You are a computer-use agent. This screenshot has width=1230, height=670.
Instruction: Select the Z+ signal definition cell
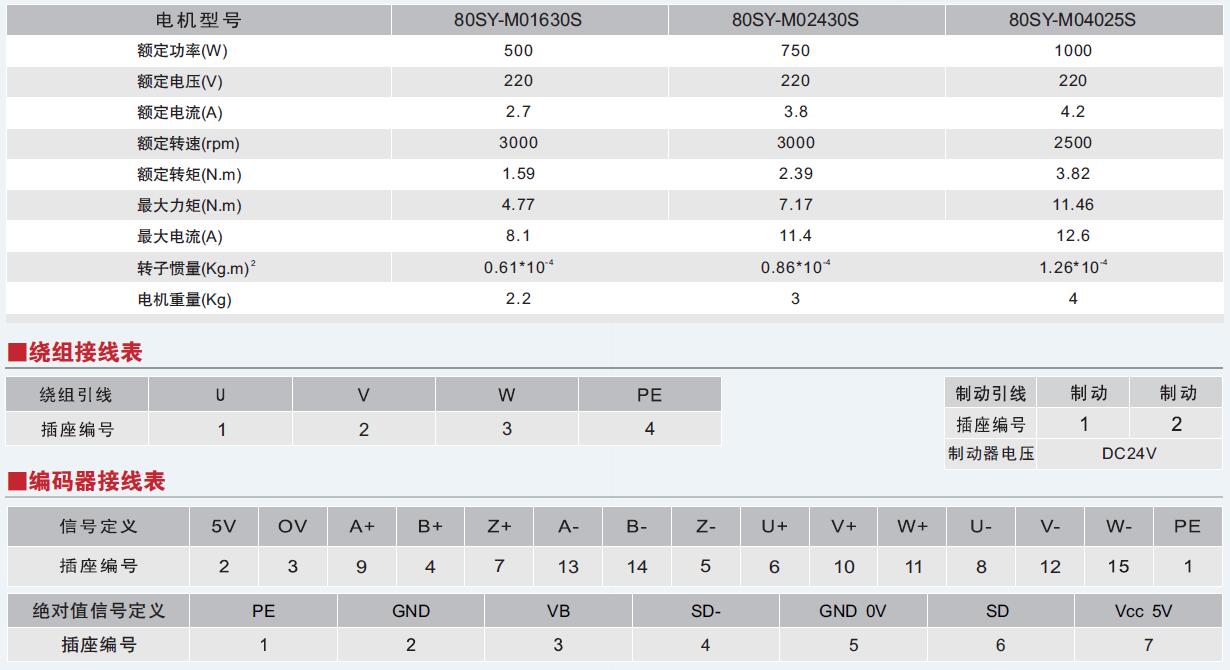pos(500,526)
